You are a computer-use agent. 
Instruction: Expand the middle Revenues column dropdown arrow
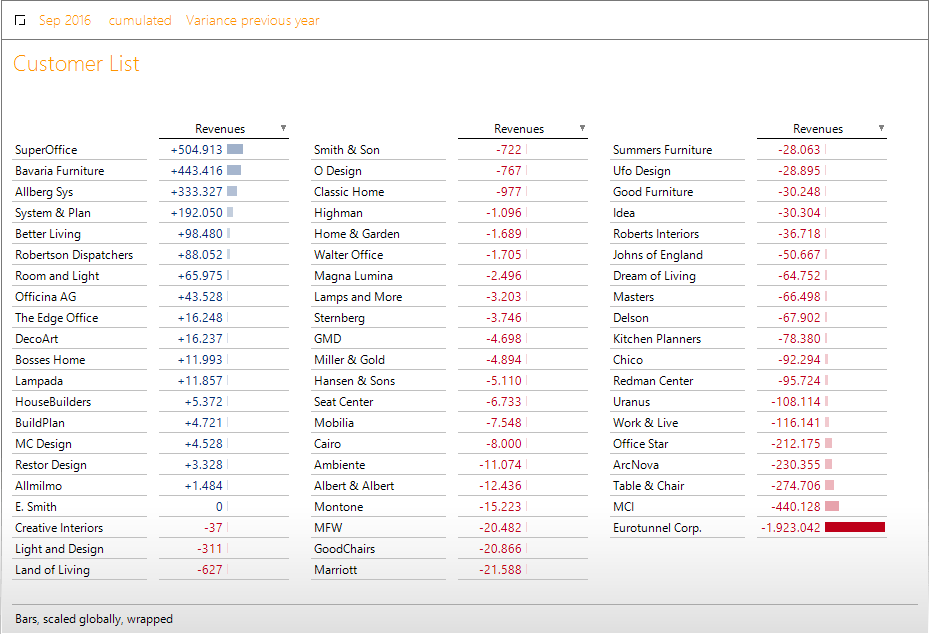tap(582, 128)
